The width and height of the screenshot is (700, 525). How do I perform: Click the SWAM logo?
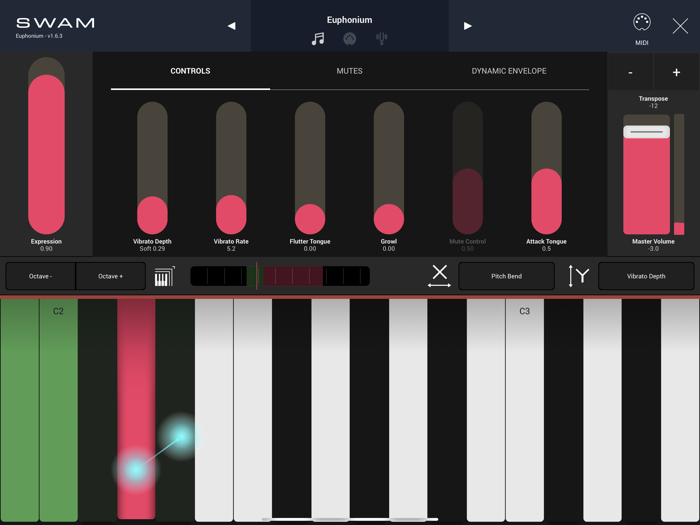55,23
